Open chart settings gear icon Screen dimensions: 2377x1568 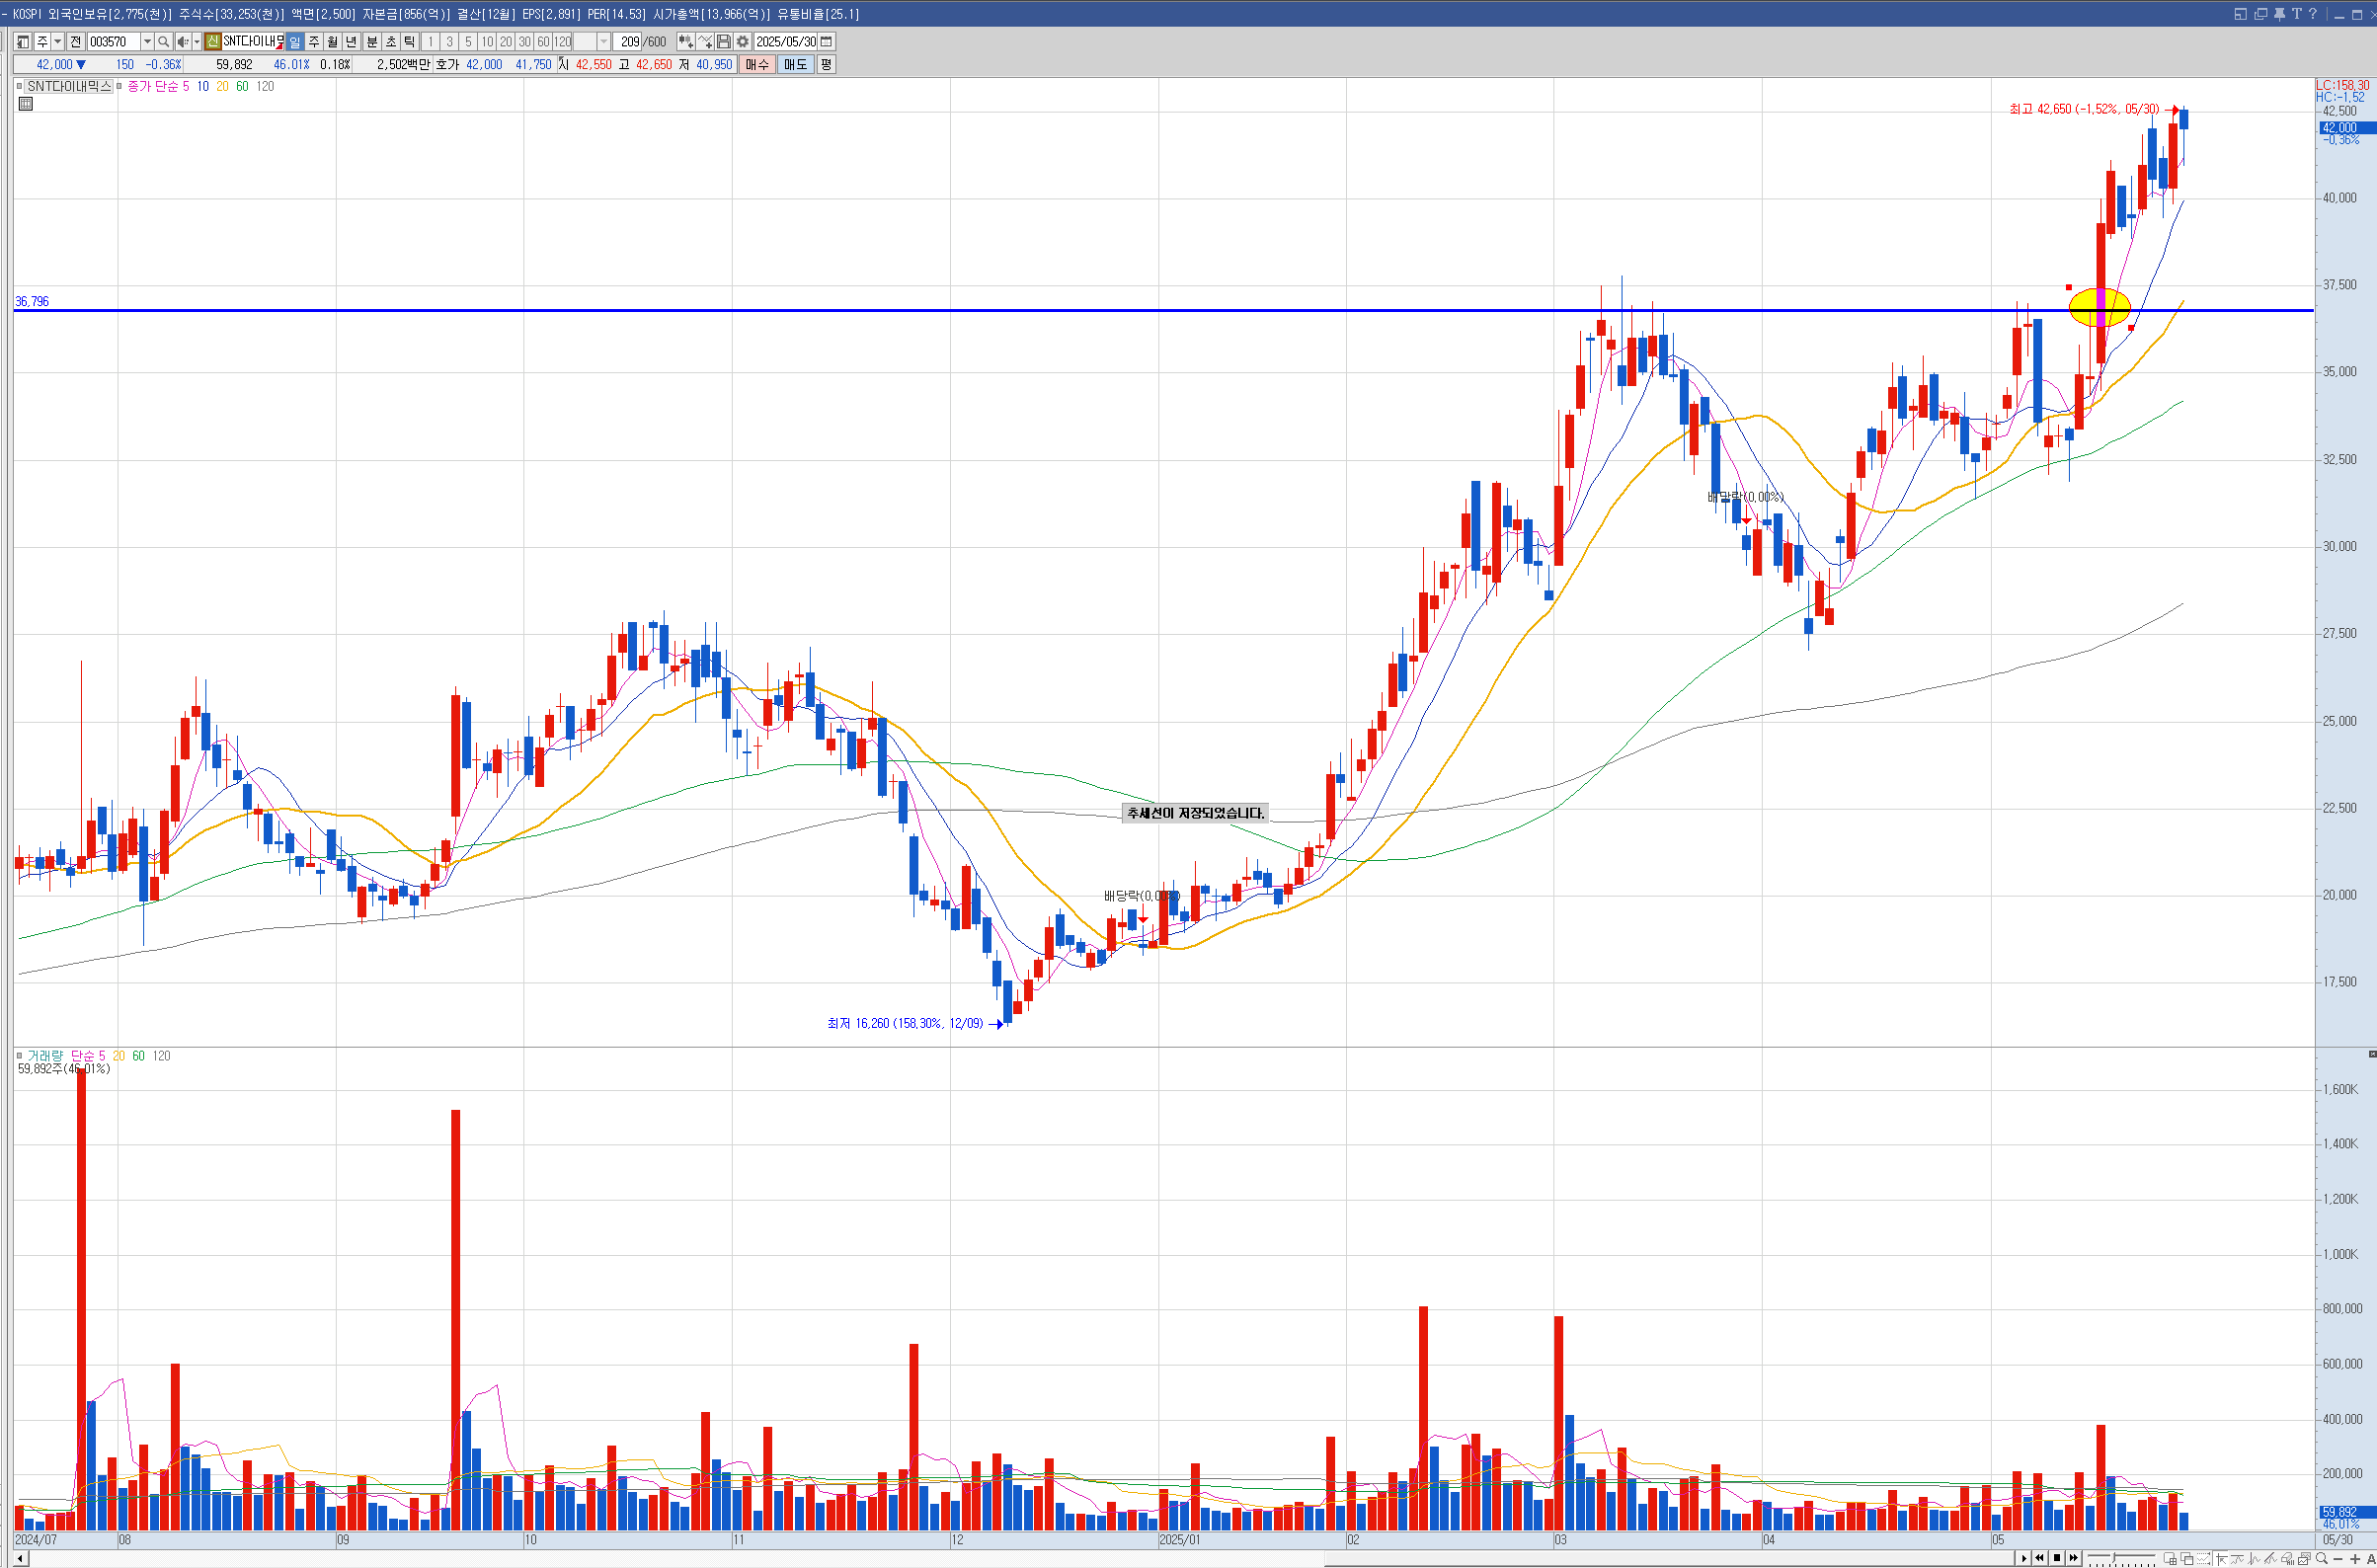tap(743, 42)
